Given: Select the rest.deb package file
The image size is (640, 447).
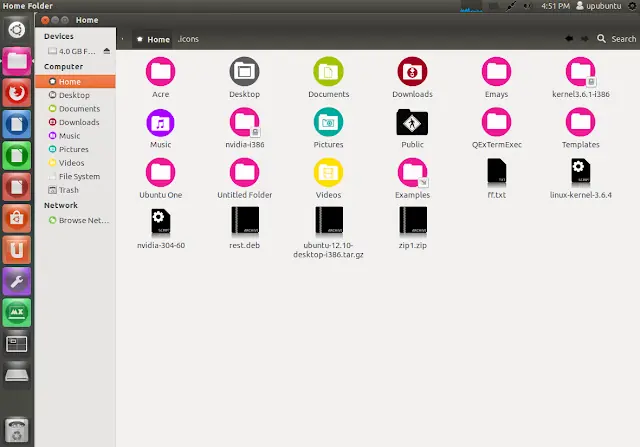Looking at the screenshot, I should (x=245, y=220).
